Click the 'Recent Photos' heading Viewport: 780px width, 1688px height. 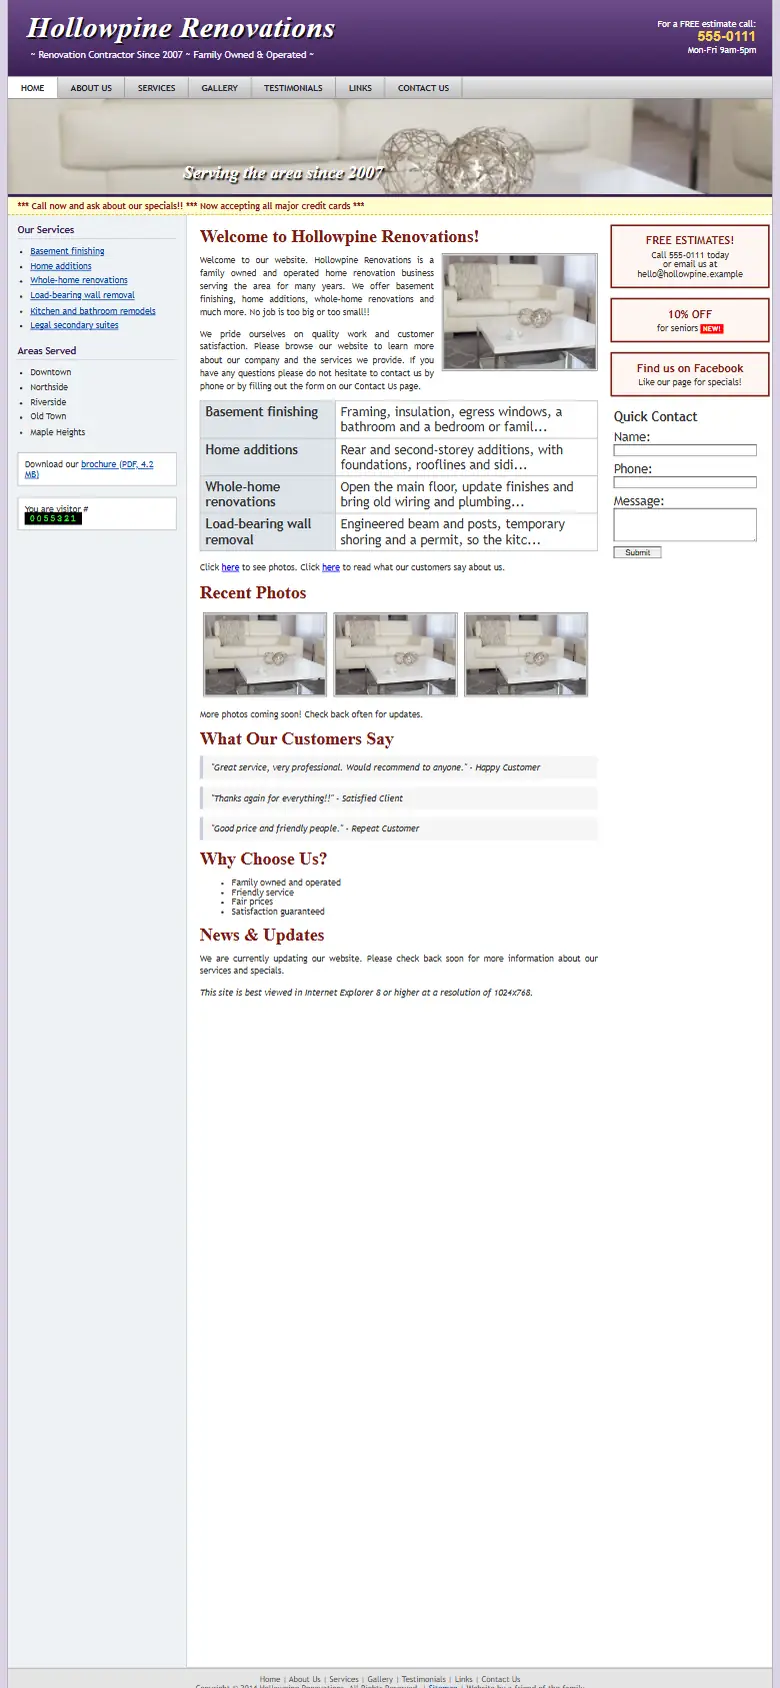pyautogui.click(x=253, y=593)
